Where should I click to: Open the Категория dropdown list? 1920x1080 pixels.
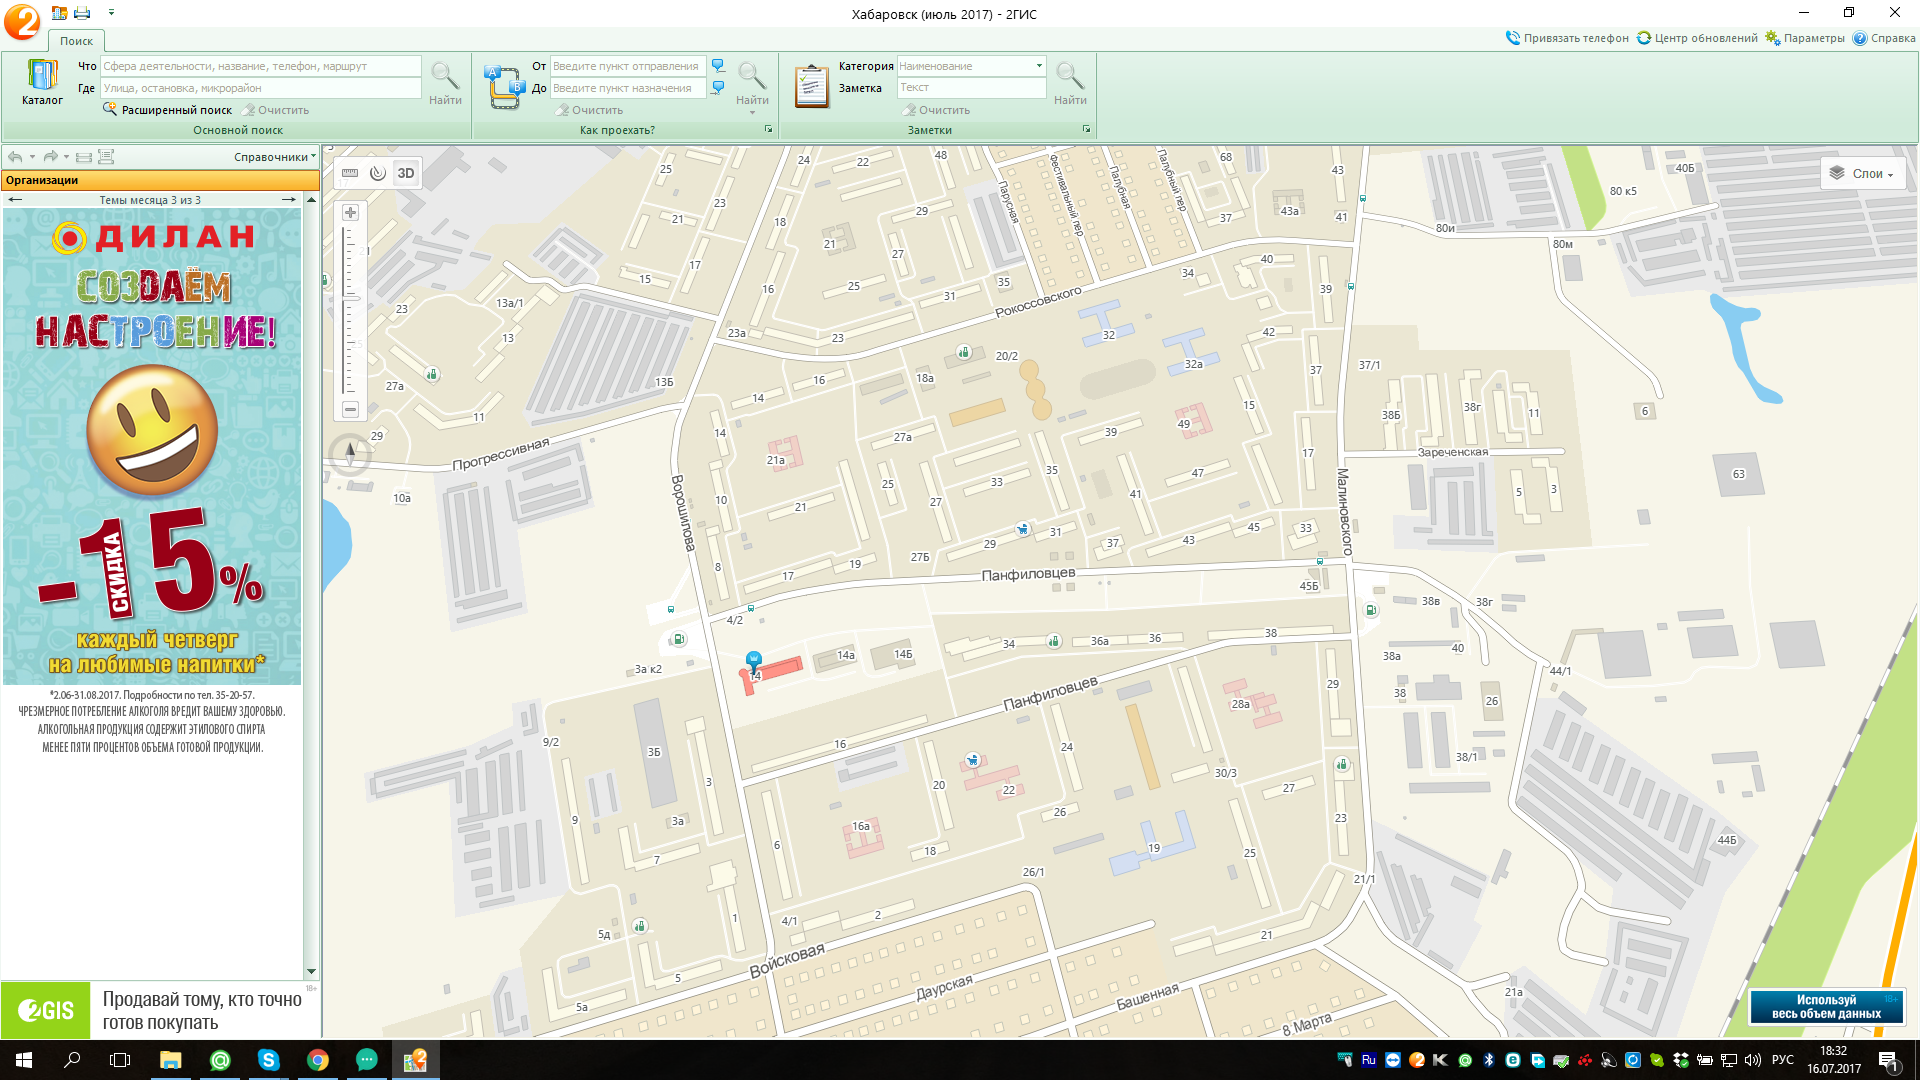pos(1039,66)
